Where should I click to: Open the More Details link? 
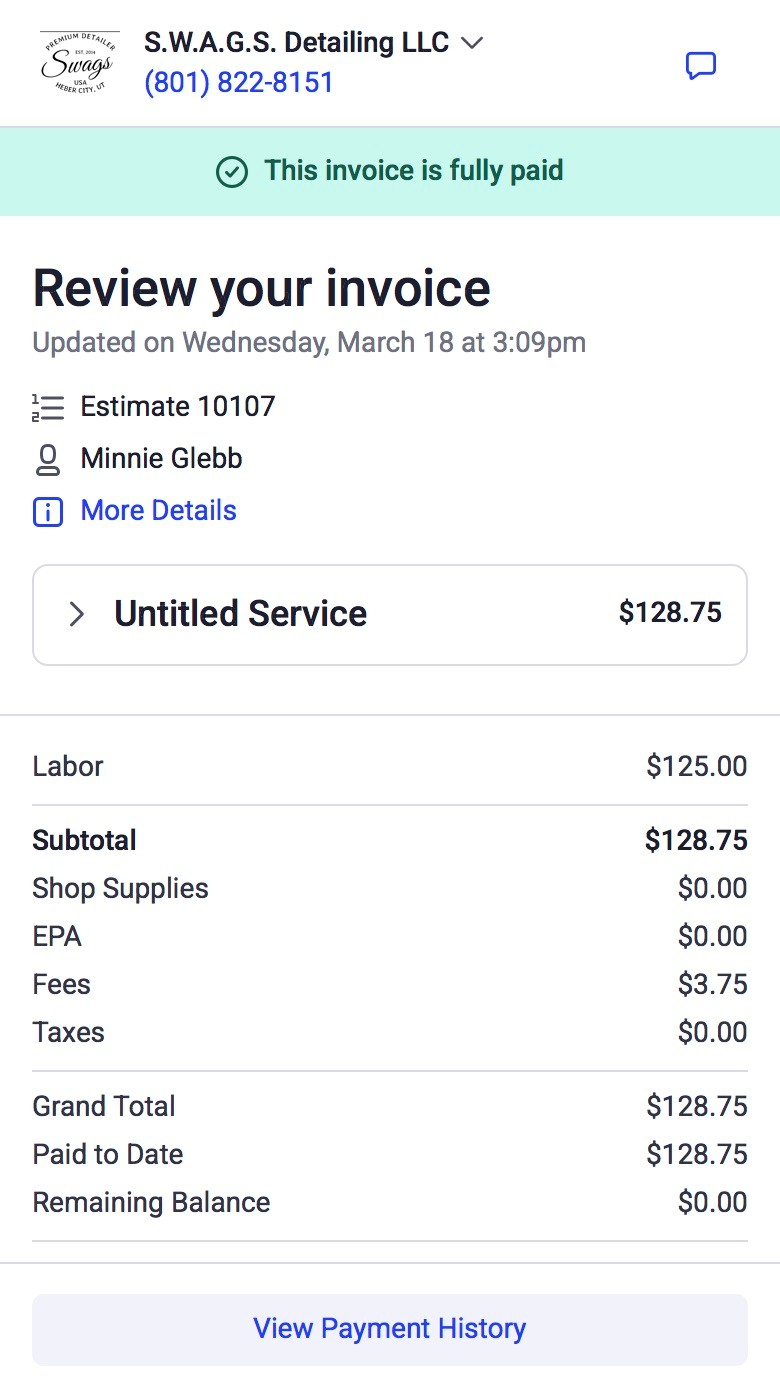158,511
